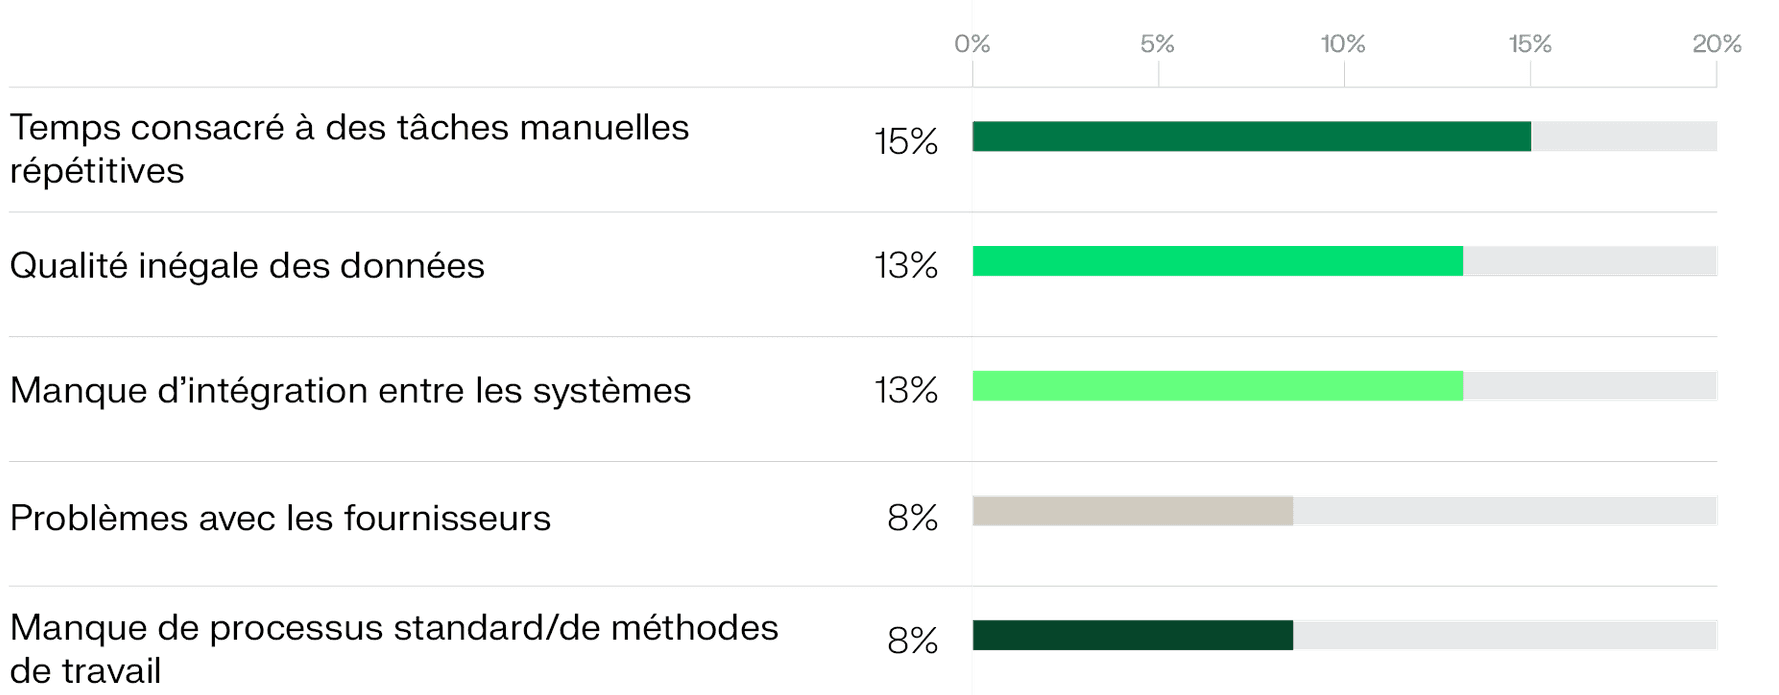Click the 5% axis tick label
Screen dimensions: 1779x695
point(1158,44)
